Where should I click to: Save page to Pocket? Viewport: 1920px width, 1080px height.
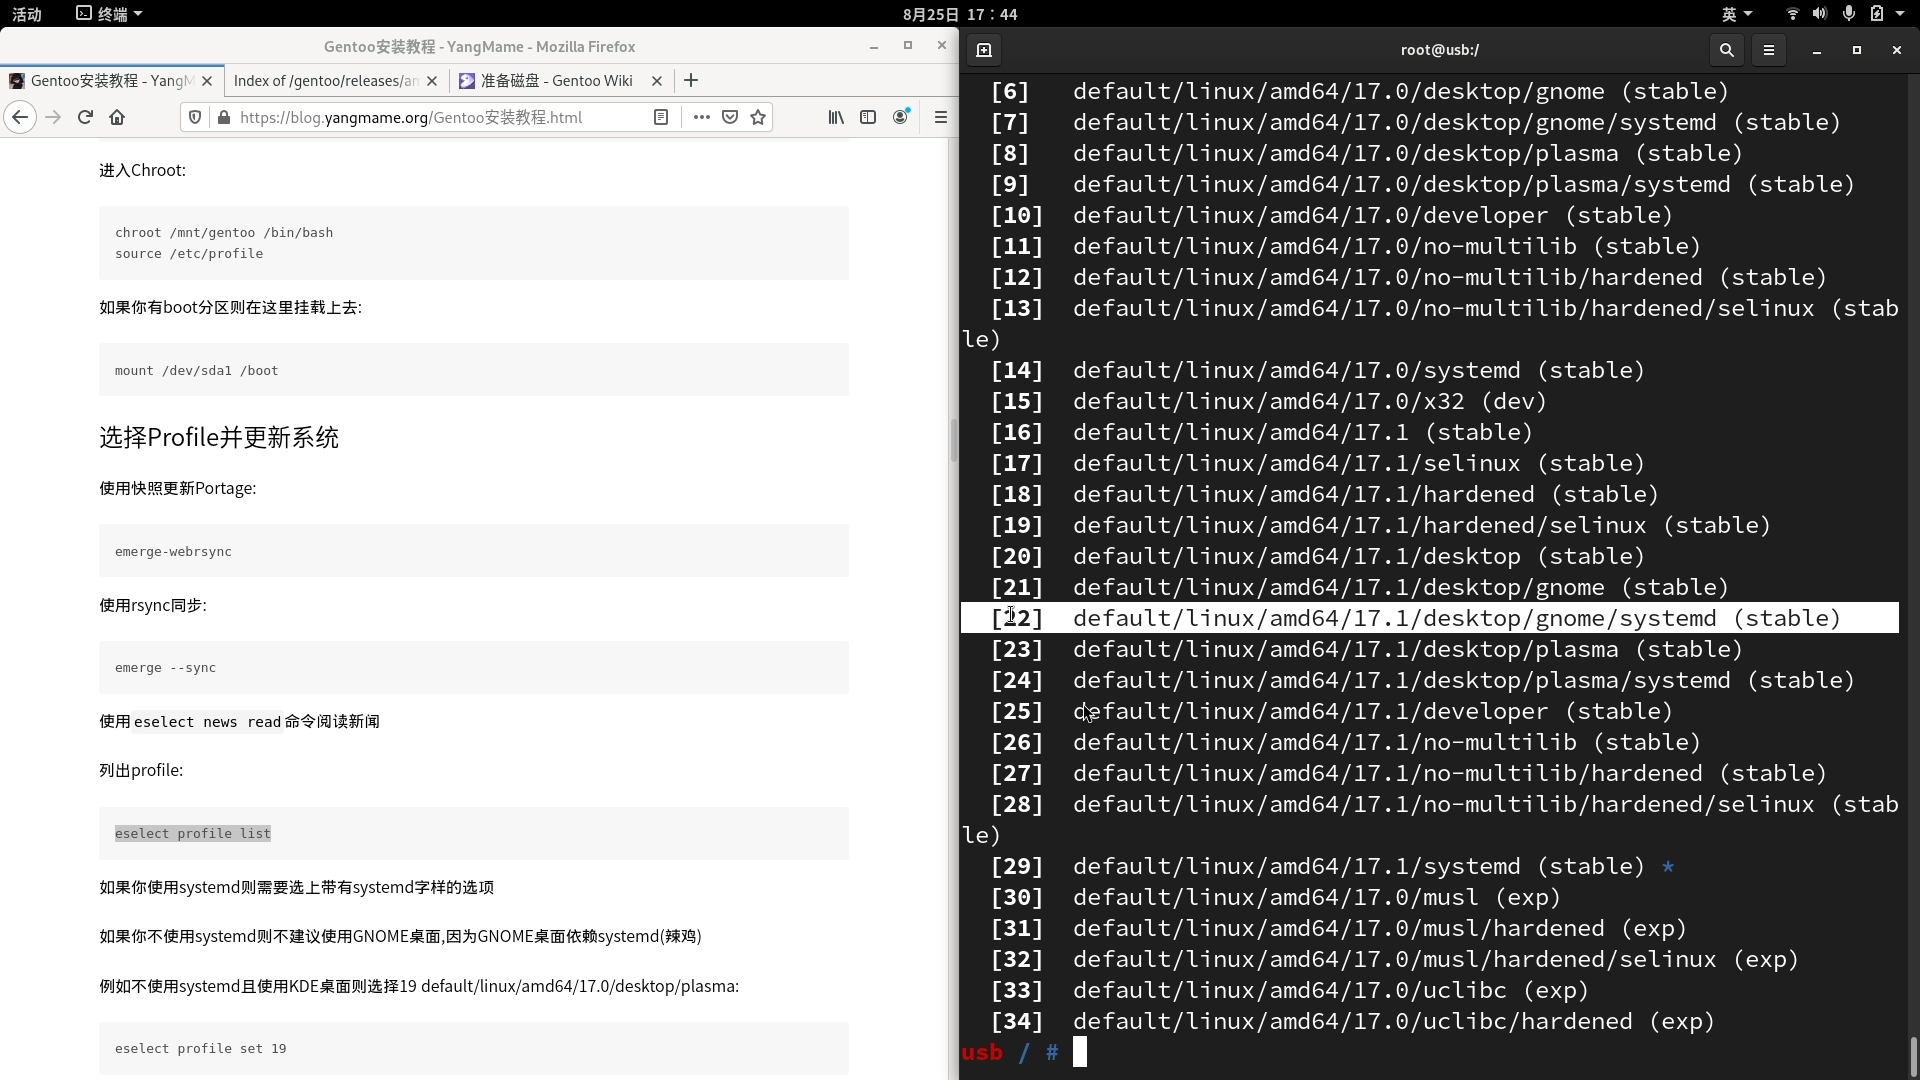tap(730, 117)
